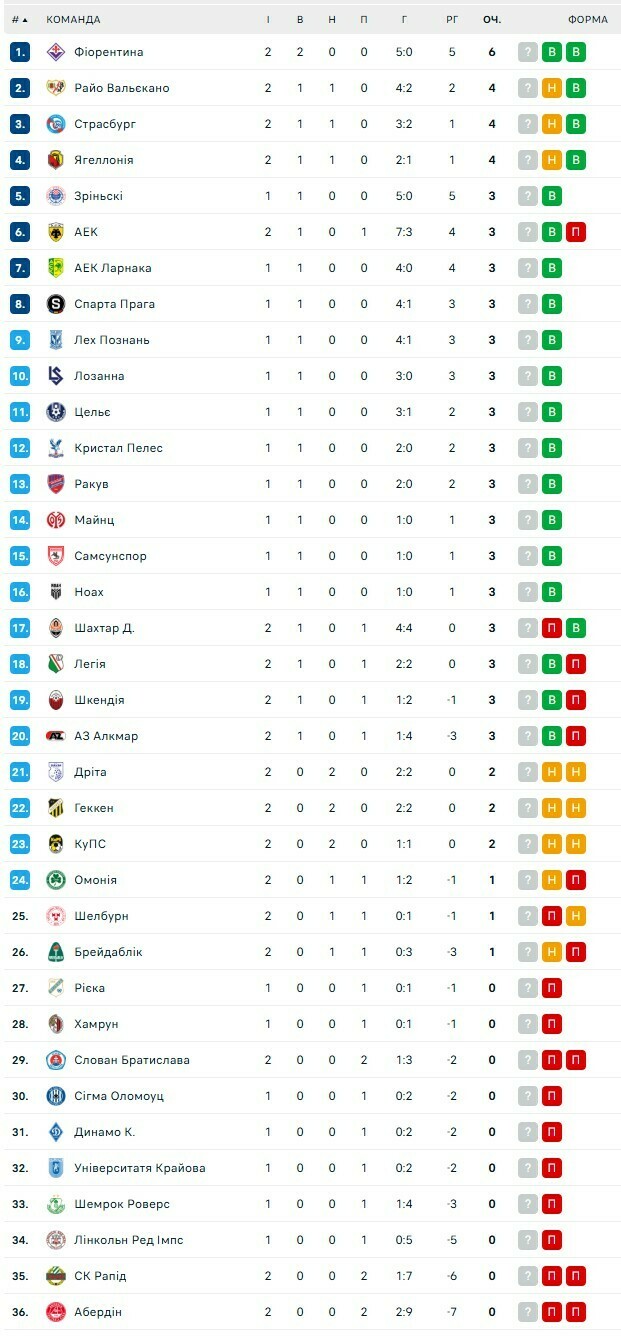Image resolution: width=621 pixels, height=1336 pixels.
Task: Click the Абердін team crest
Action: pyautogui.click(x=56, y=1312)
